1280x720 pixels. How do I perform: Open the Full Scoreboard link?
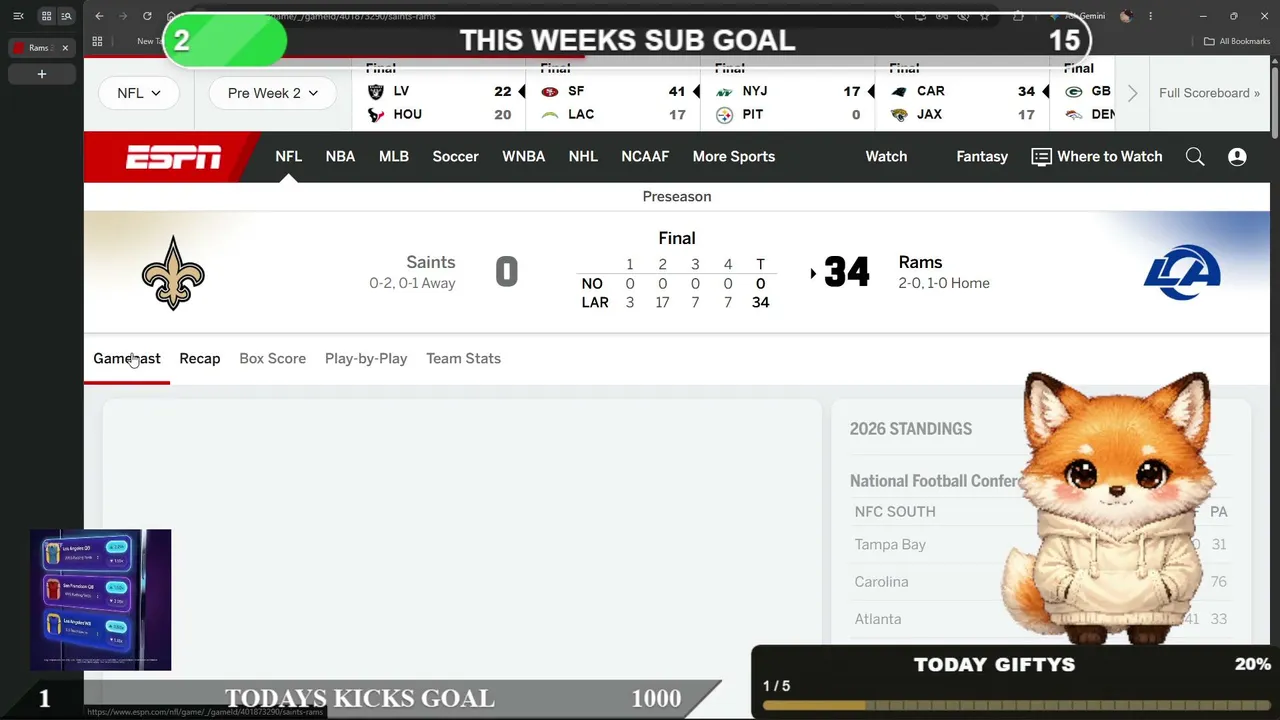point(1209,93)
